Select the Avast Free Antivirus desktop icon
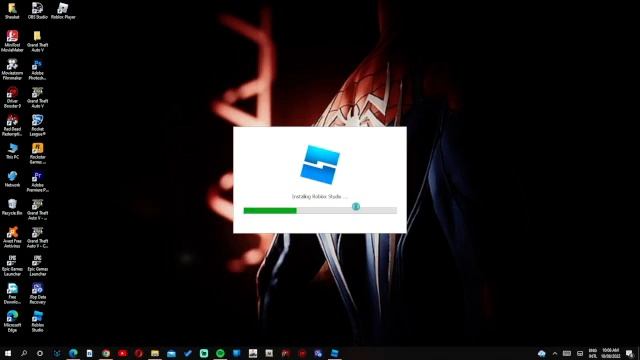640x360 pixels. tap(12, 238)
